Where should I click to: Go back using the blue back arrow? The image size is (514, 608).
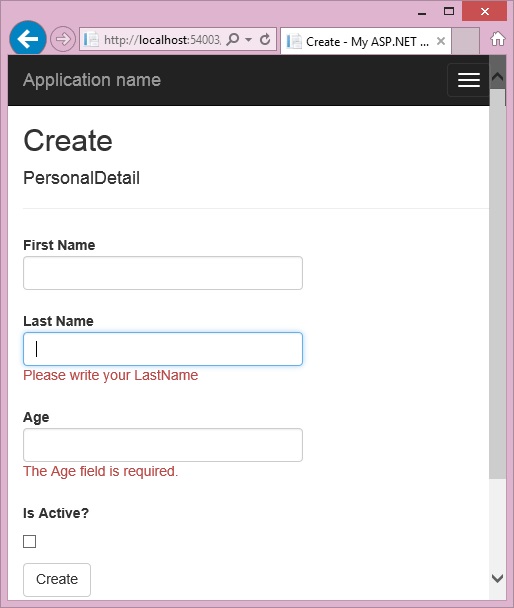tap(28, 39)
